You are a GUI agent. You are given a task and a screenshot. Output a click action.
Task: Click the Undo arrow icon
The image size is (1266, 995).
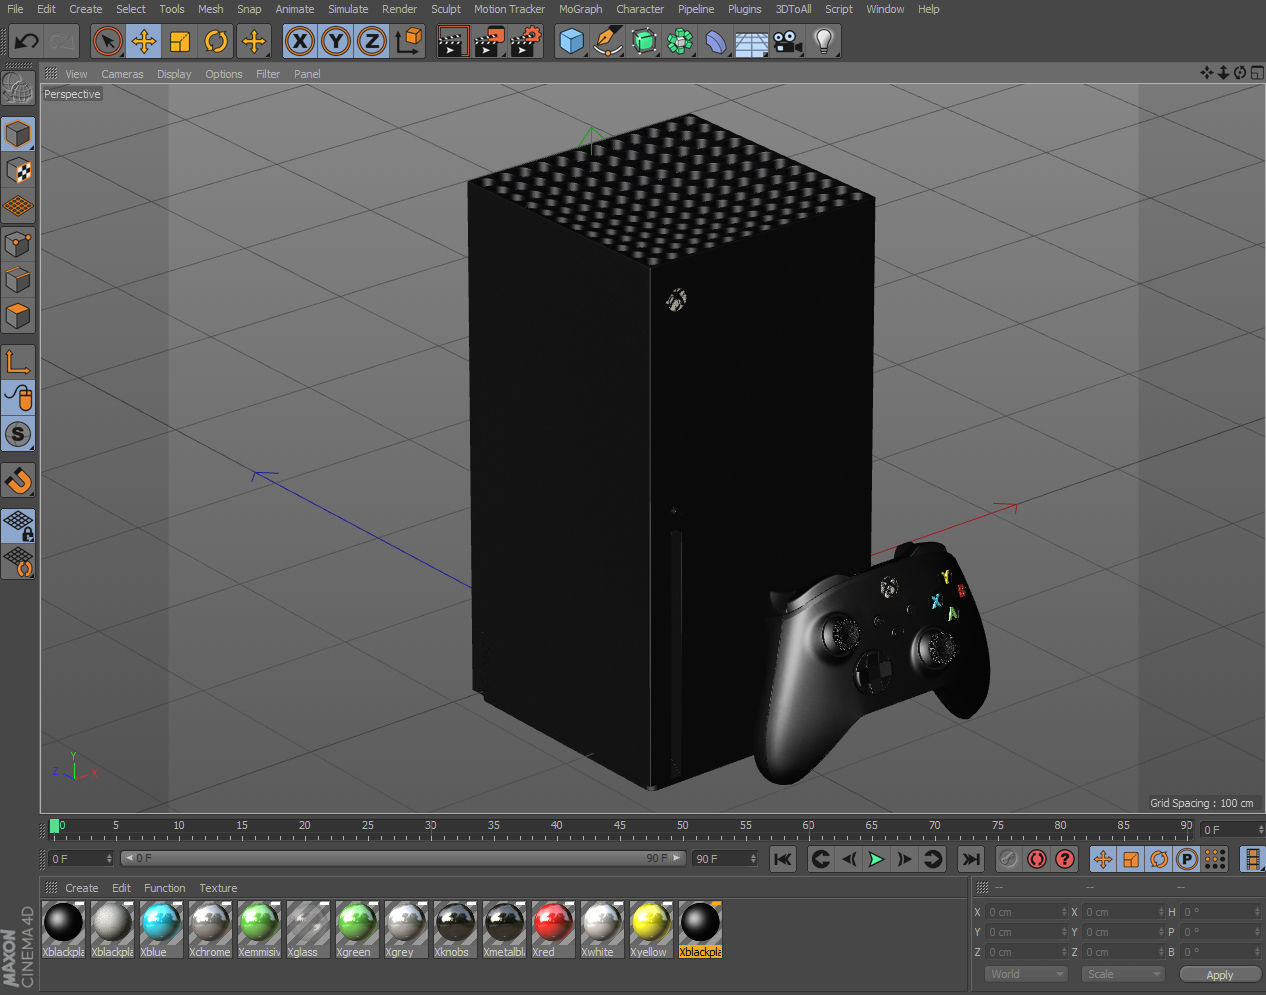[x=27, y=42]
